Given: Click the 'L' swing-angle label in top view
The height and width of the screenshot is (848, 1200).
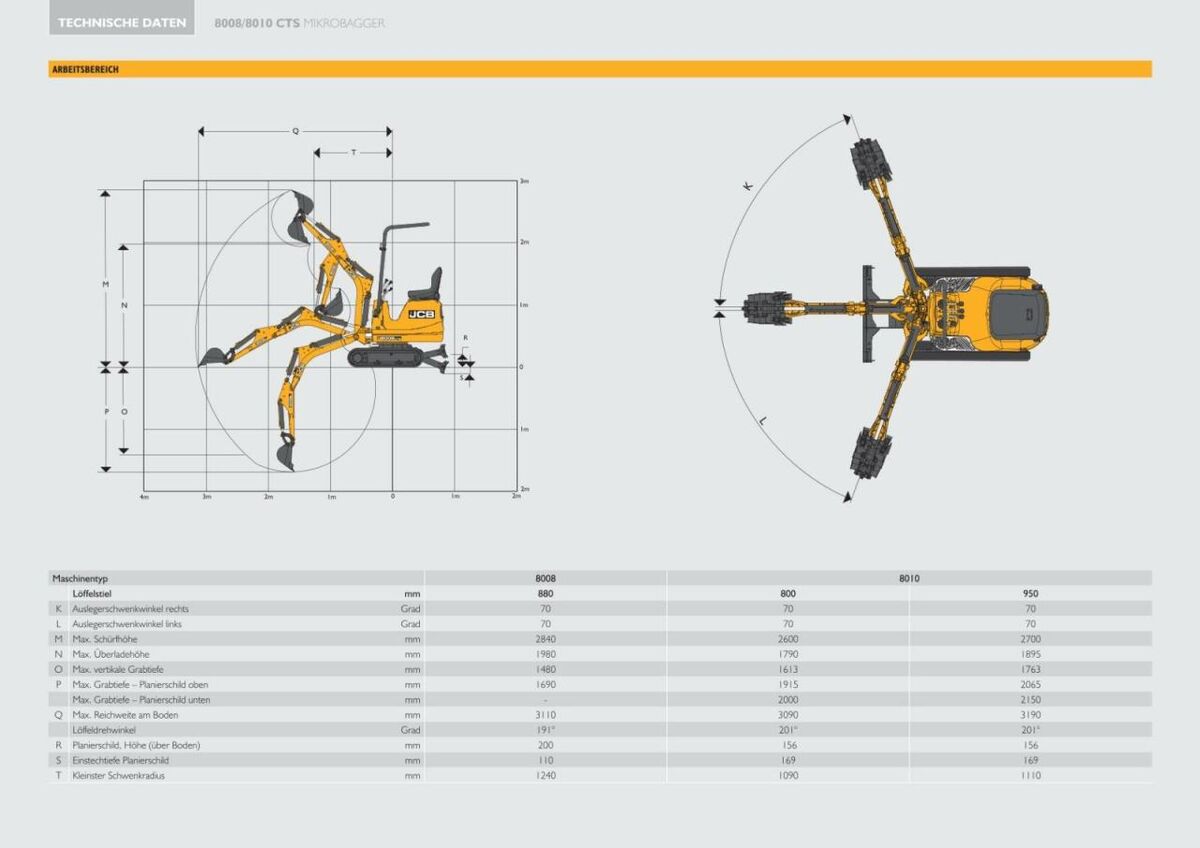Looking at the screenshot, I should tap(762, 423).
